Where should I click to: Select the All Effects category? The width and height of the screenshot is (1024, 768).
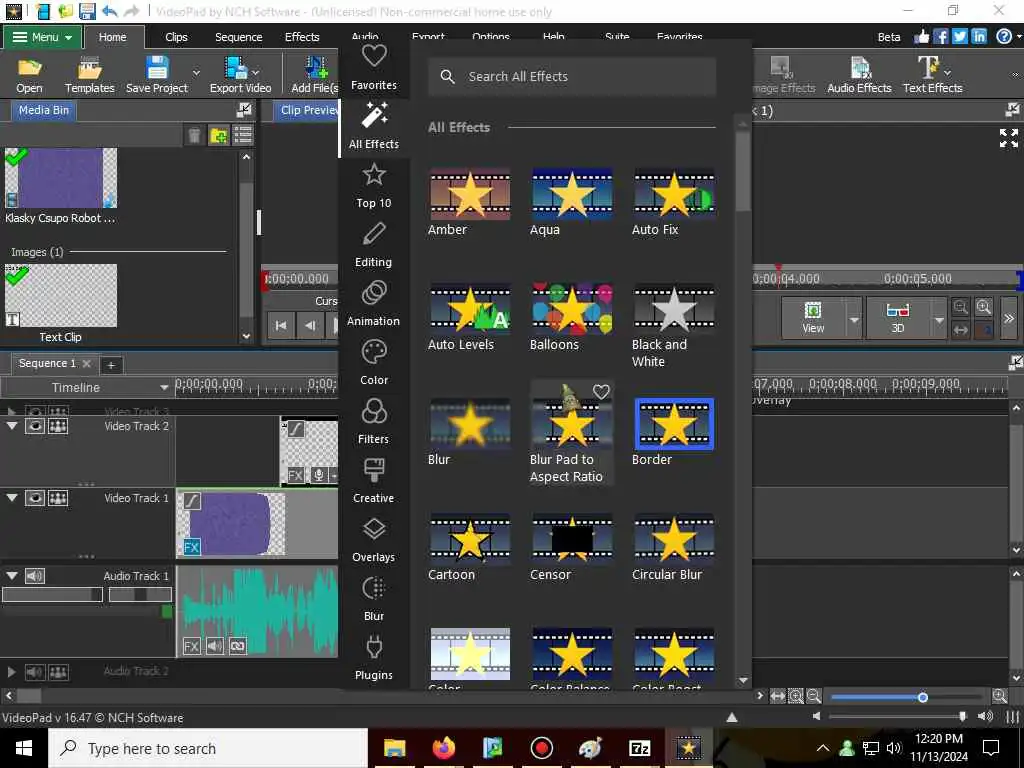pos(374,127)
